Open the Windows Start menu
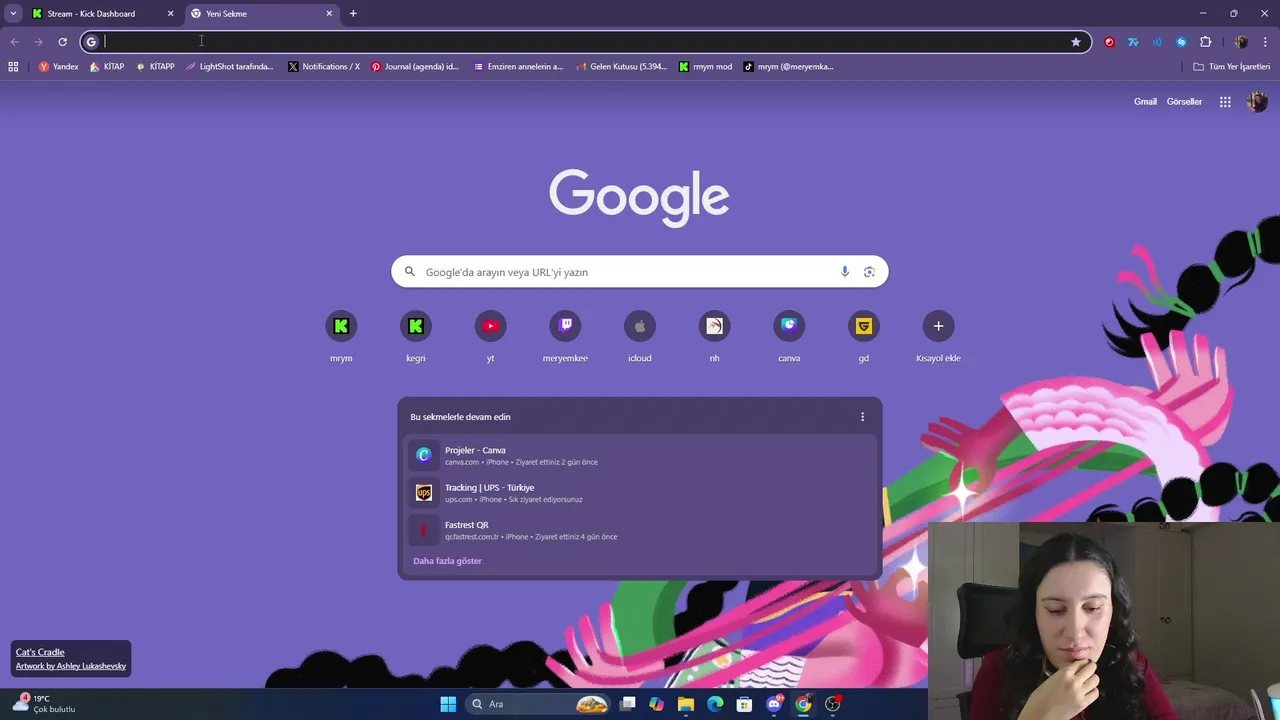Screen dimensions: 1280x720 click(x=448, y=704)
